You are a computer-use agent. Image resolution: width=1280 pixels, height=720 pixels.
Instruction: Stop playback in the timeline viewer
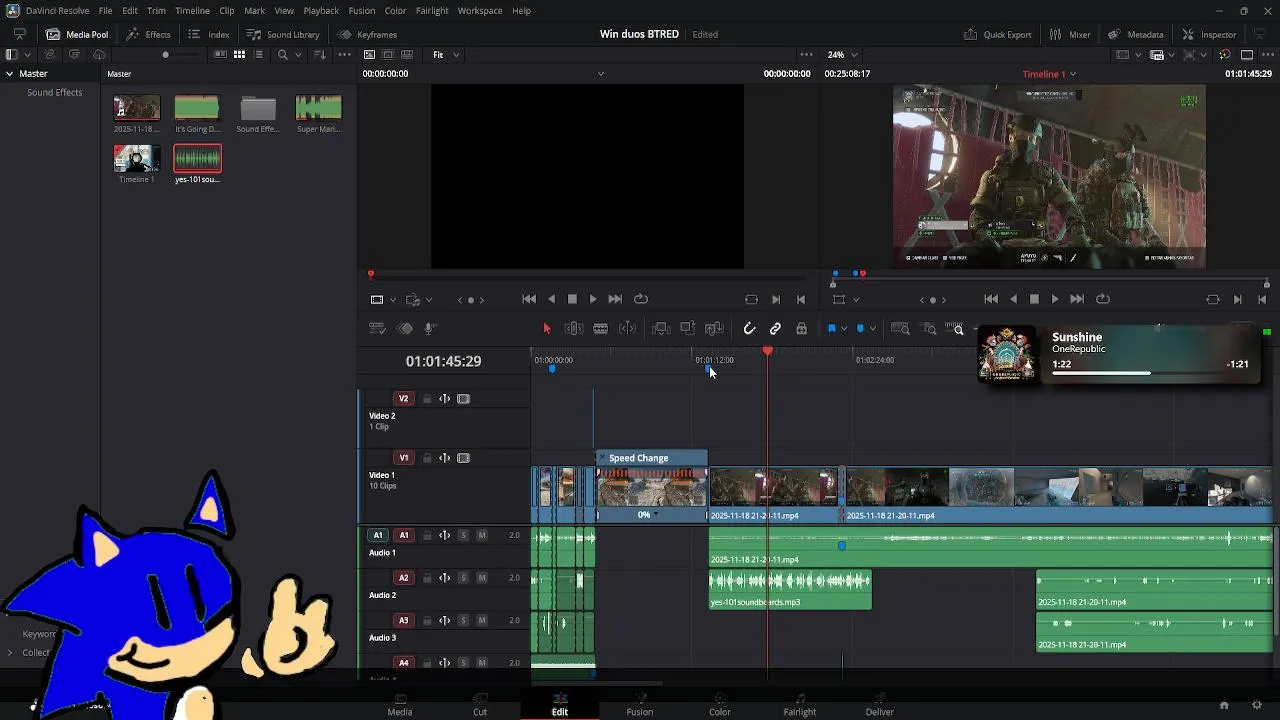(1034, 299)
